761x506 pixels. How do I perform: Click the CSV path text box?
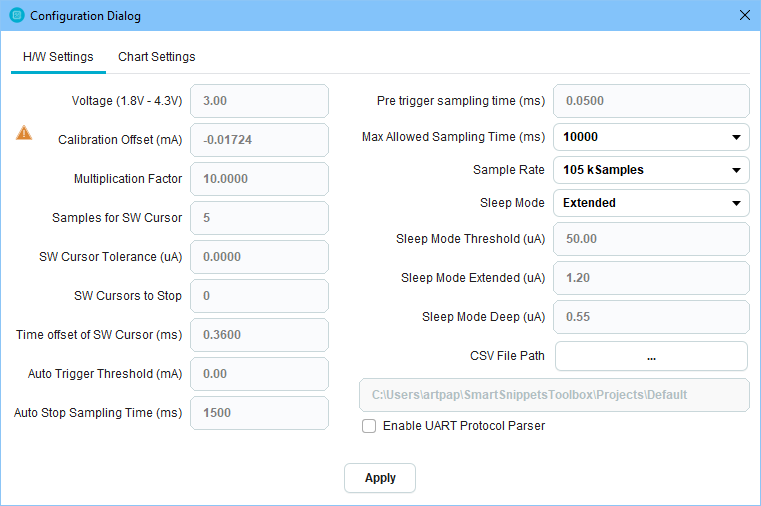pyautogui.click(x=554, y=395)
